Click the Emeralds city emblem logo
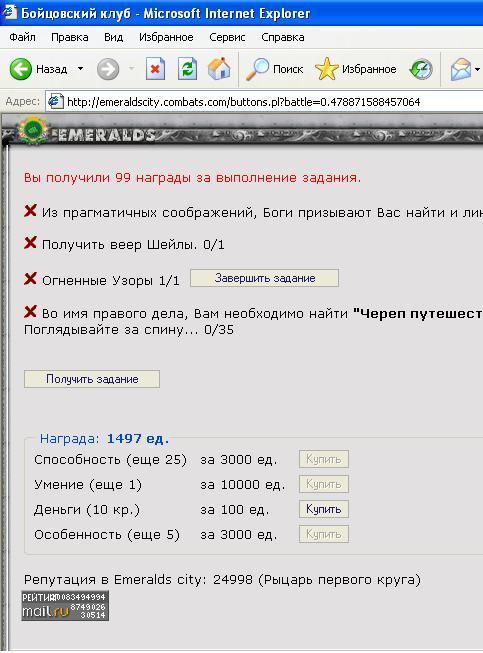The width and height of the screenshot is (483, 653). (32, 131)
